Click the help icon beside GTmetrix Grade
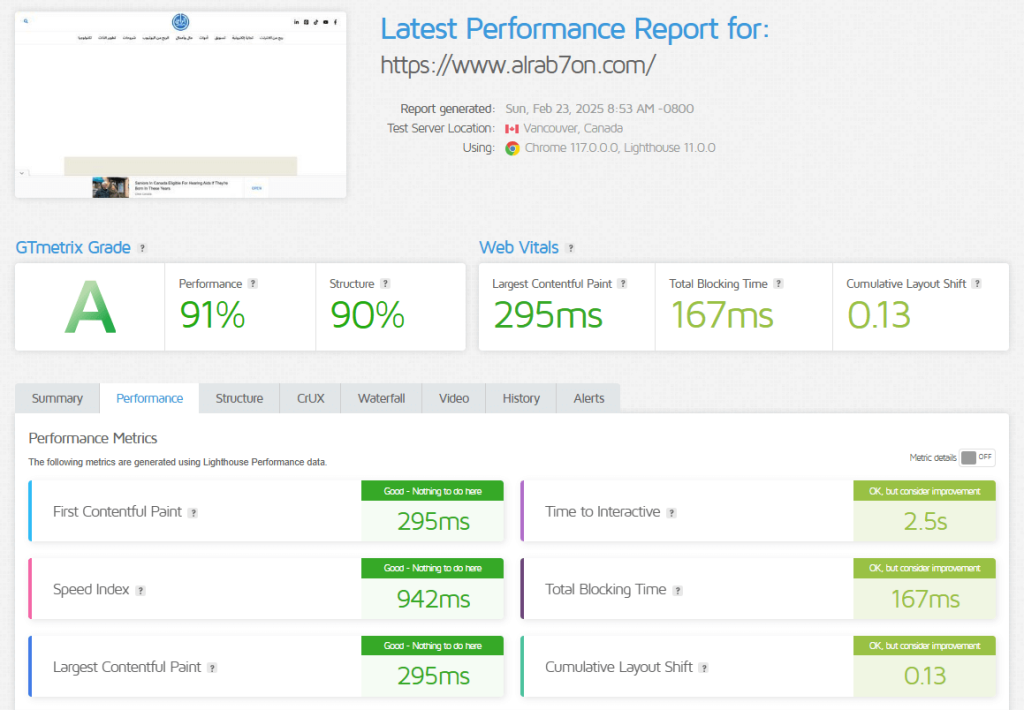 point(143,248)
